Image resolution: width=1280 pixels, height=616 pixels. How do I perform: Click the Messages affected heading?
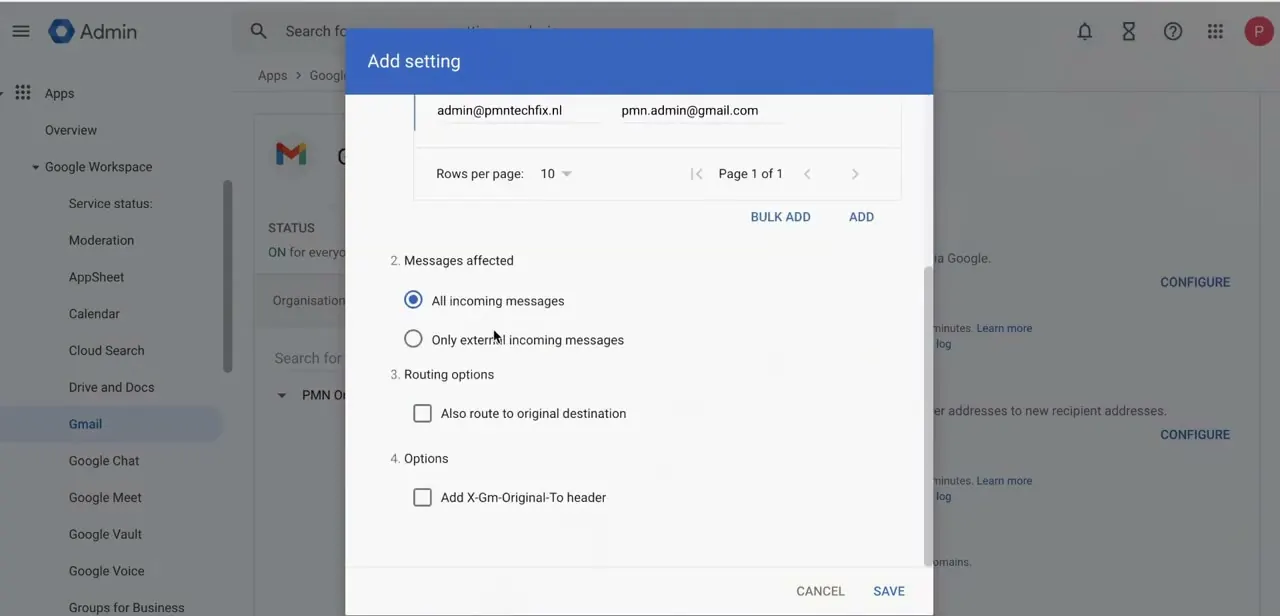click(459, 260)
